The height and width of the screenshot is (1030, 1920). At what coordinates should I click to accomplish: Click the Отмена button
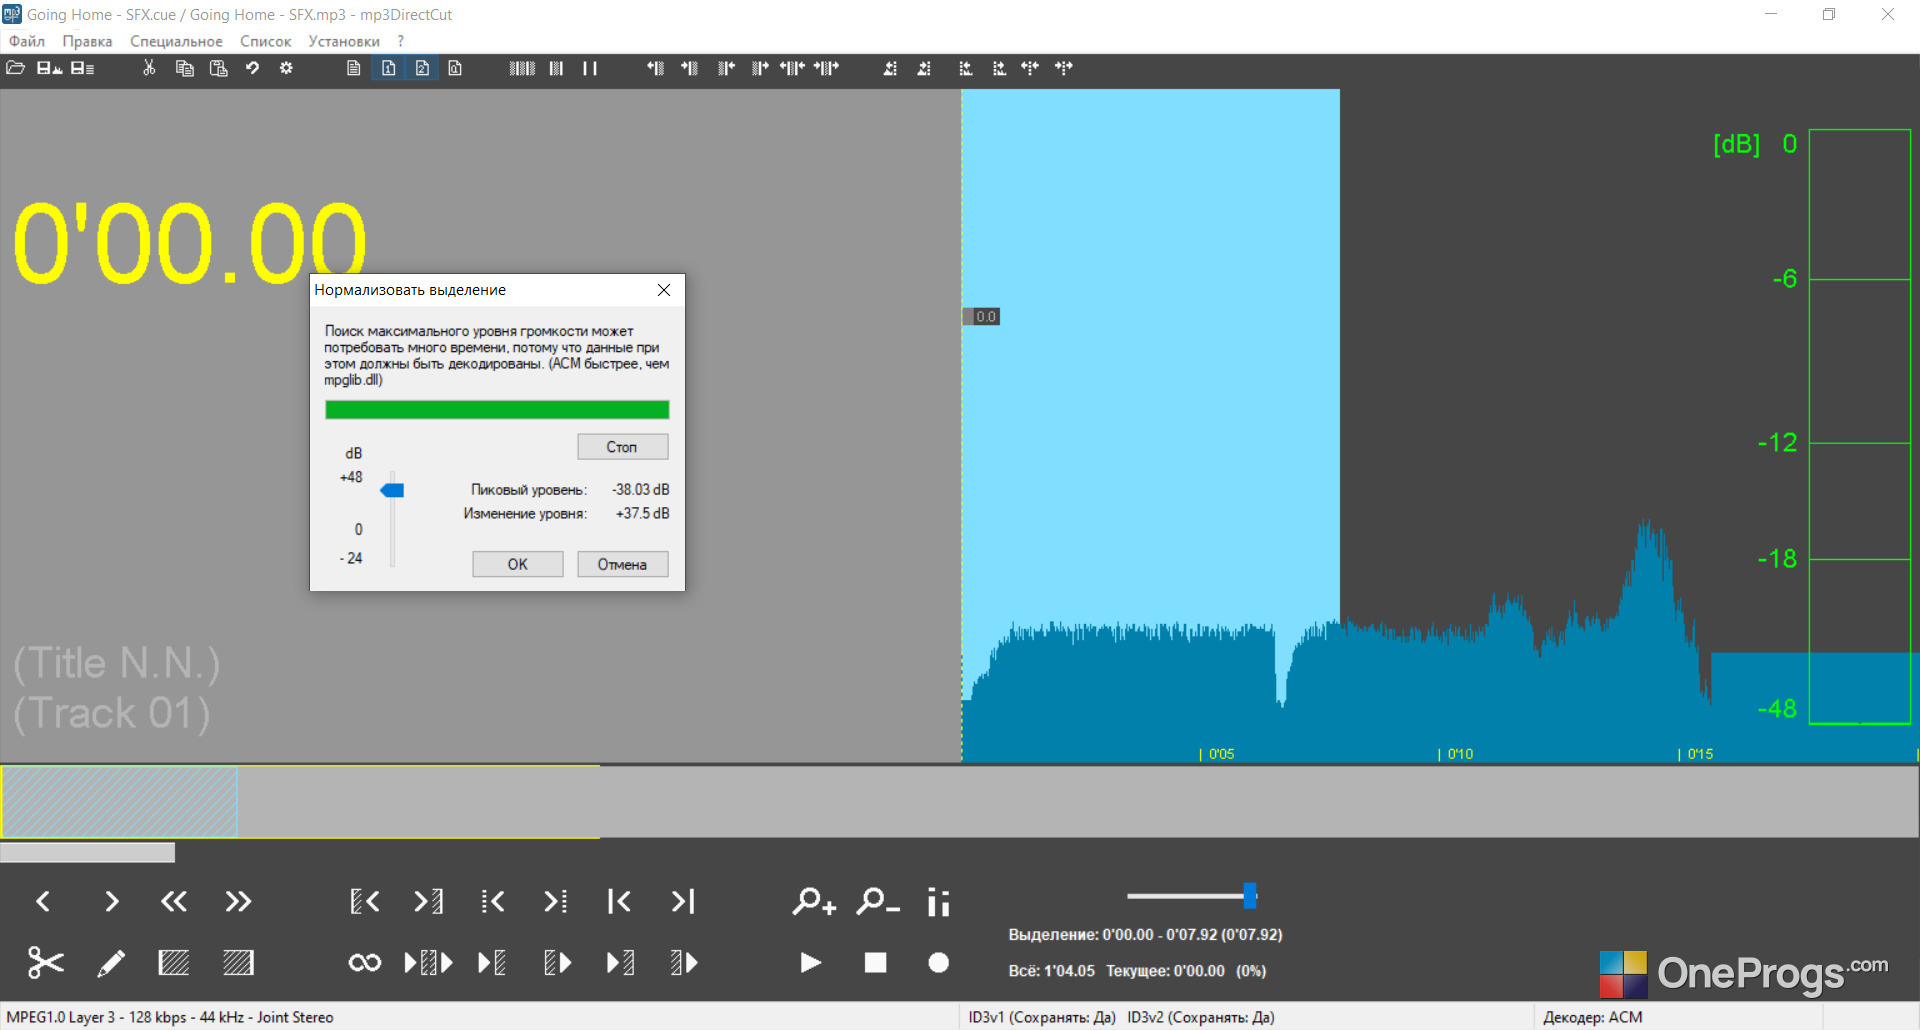pos(622,564)
